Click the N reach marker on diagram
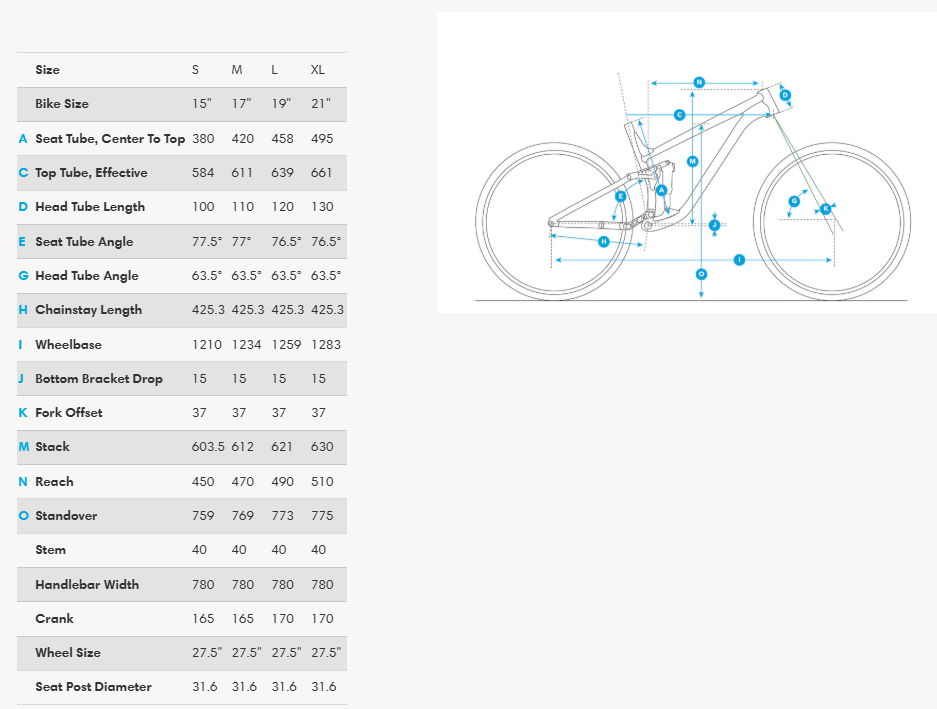This screenshot has width=937, height=709. (699, 82)
